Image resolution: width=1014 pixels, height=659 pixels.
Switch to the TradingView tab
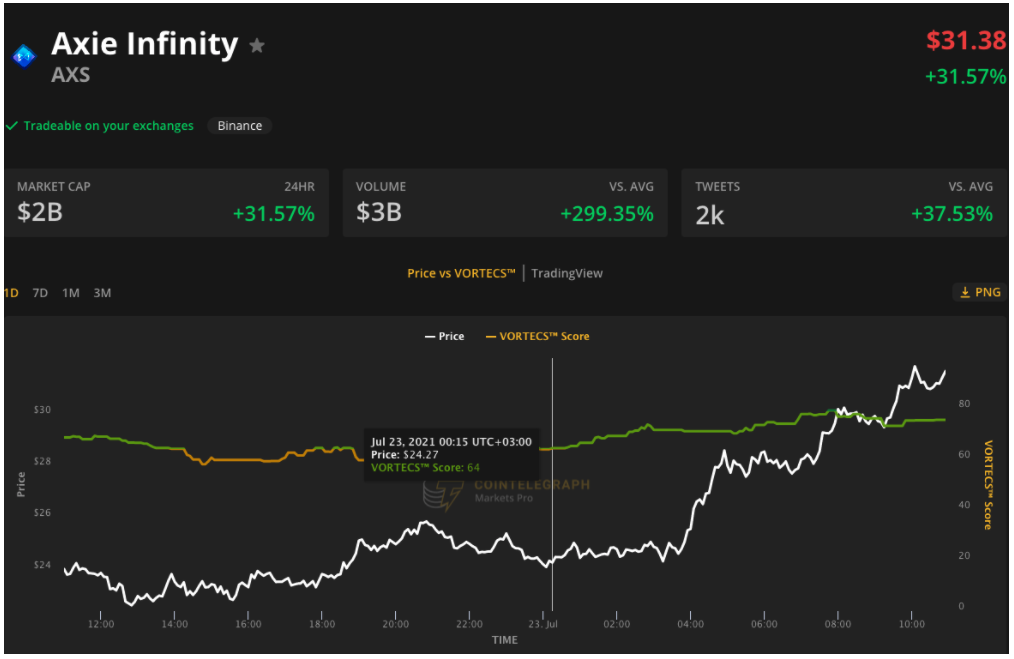click(x=567, y=273)
